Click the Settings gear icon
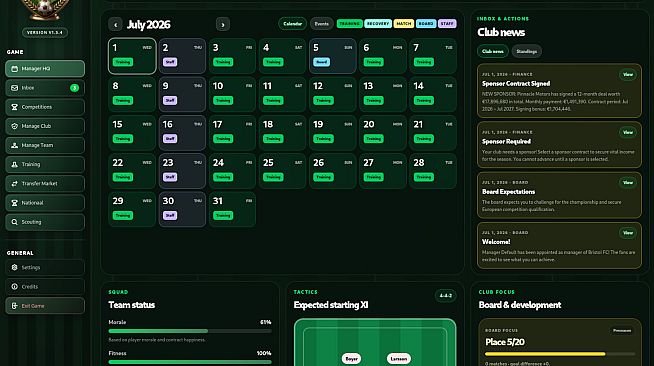This screenshot has height=366, width=654. point(15,268)
